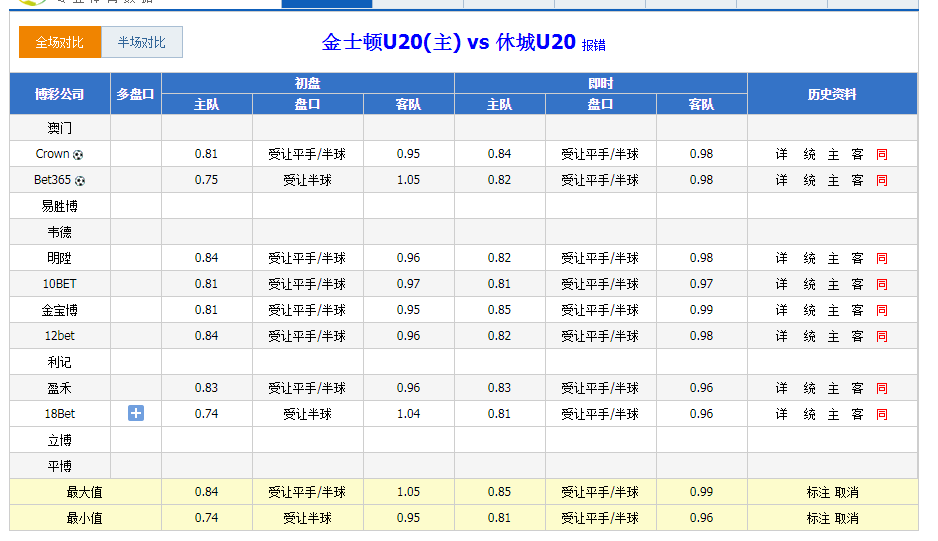Open 客 link in 10BET row

(857, 284)
